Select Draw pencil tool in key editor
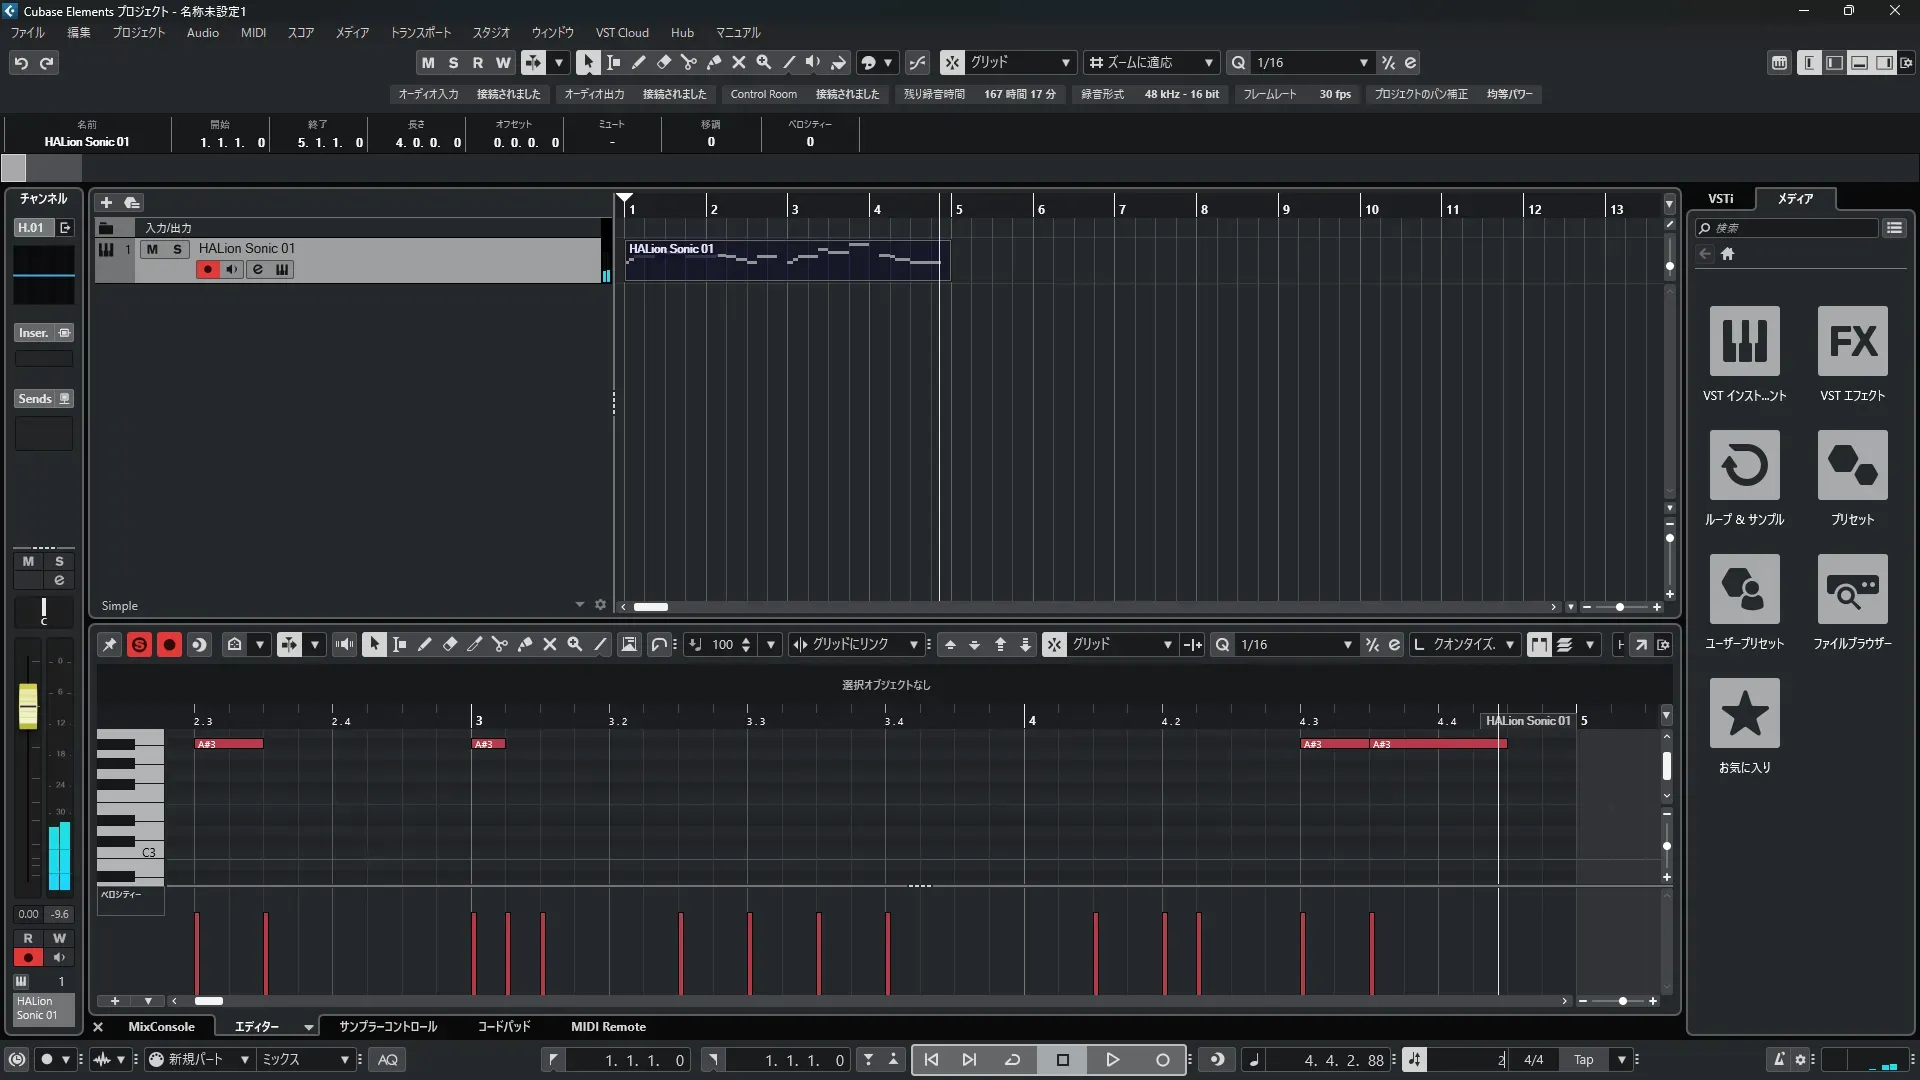1920x1080 pixels. (424, 645)
